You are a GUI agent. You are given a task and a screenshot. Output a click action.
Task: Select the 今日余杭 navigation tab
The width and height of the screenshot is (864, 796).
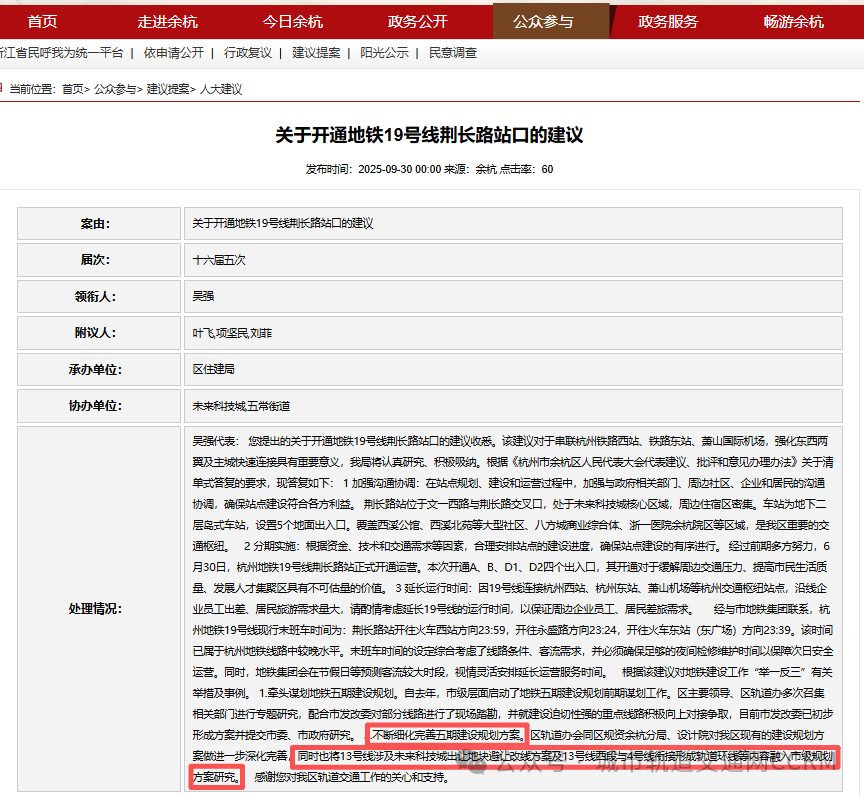pos(292,21)
